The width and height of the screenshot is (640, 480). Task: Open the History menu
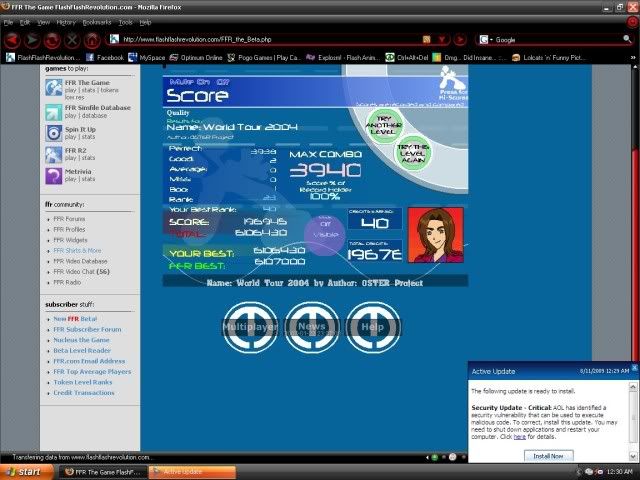[x=66, y=21]
